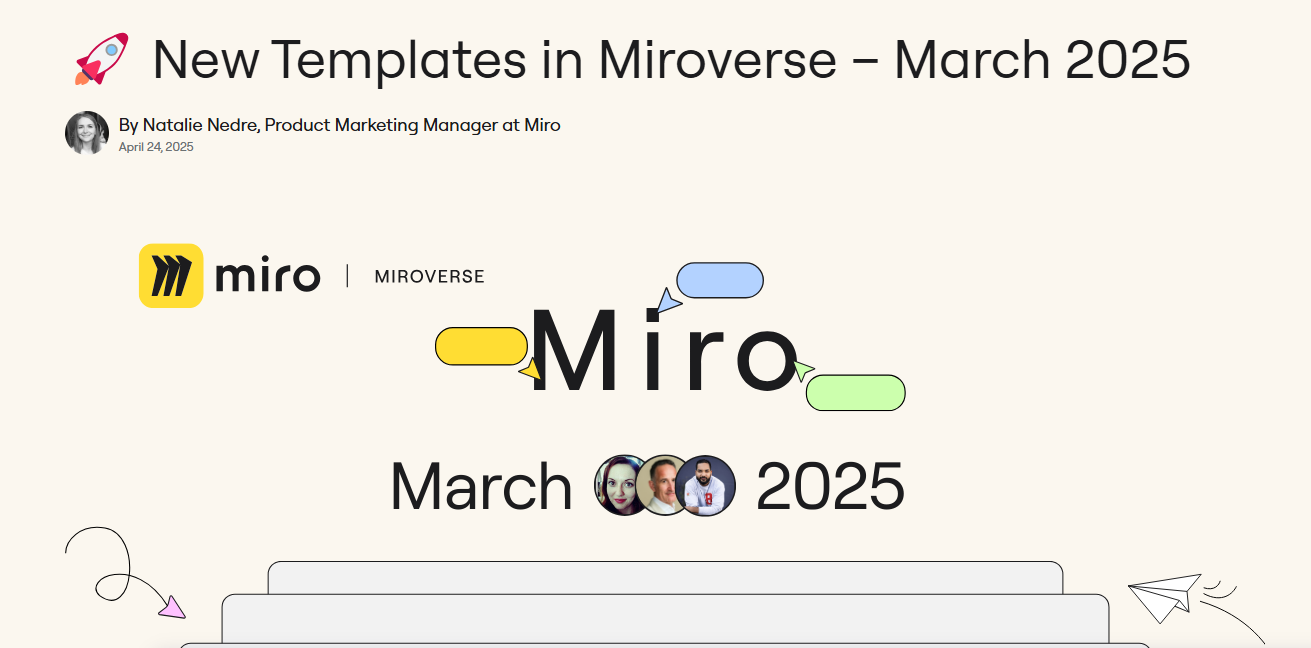Viewport: 1311px width, 648px height.
Task: Select the woman's avatar next to March
Action: tap(623, 485)
